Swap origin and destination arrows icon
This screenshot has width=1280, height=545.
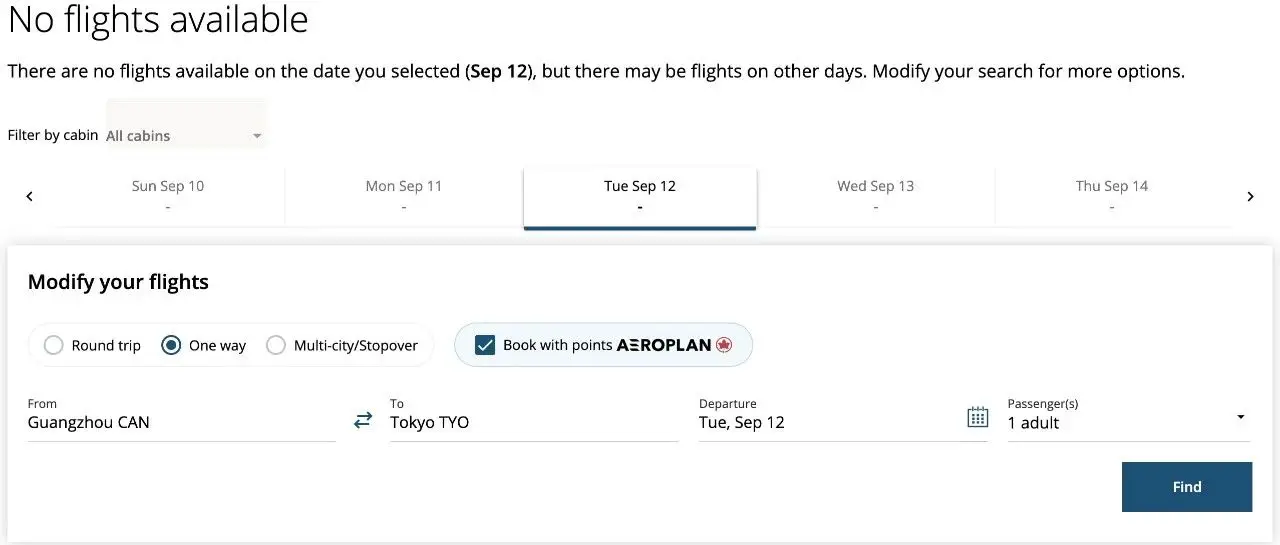[x=363, y=421]
